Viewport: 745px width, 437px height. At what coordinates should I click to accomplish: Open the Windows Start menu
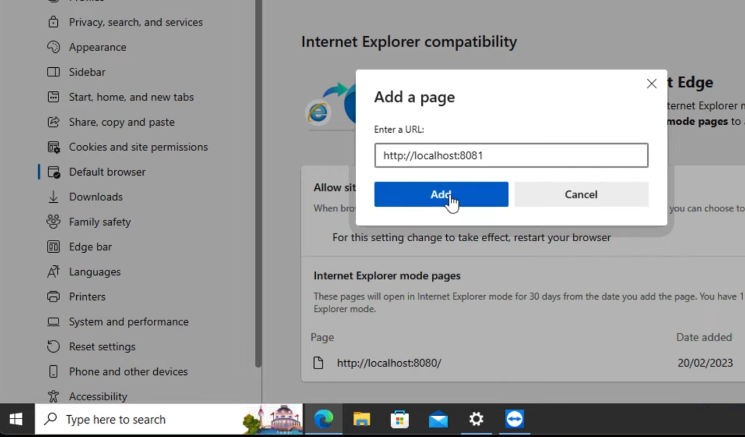click(x=16, y=419)
